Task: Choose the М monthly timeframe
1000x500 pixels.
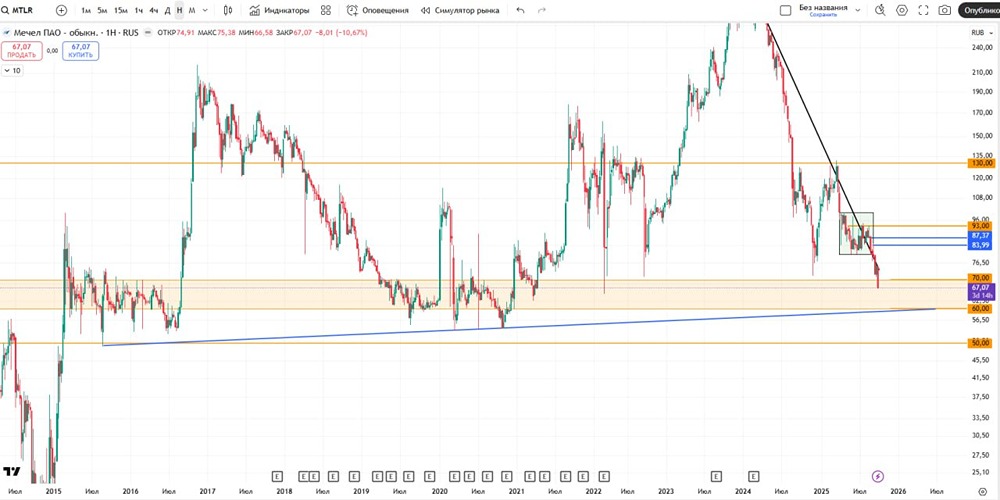Action: tap(192, 10)
